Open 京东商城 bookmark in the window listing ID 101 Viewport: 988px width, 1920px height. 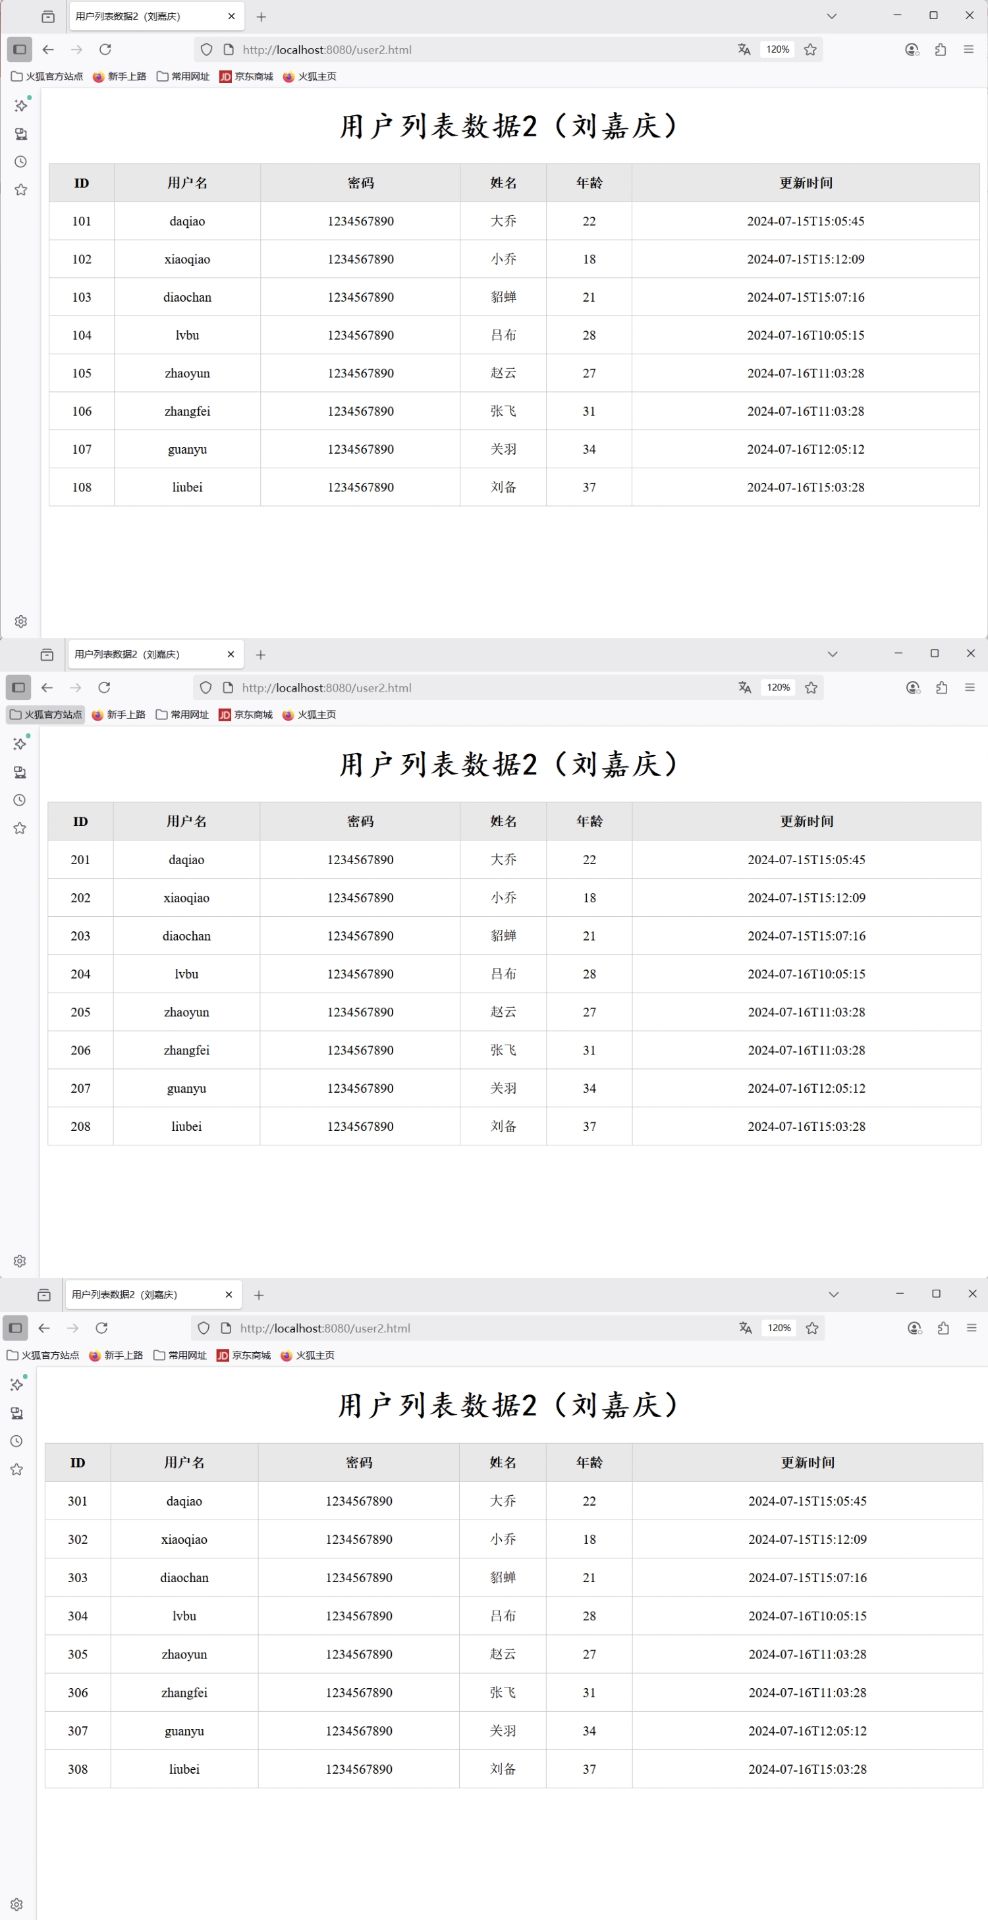tap(246, 76)
